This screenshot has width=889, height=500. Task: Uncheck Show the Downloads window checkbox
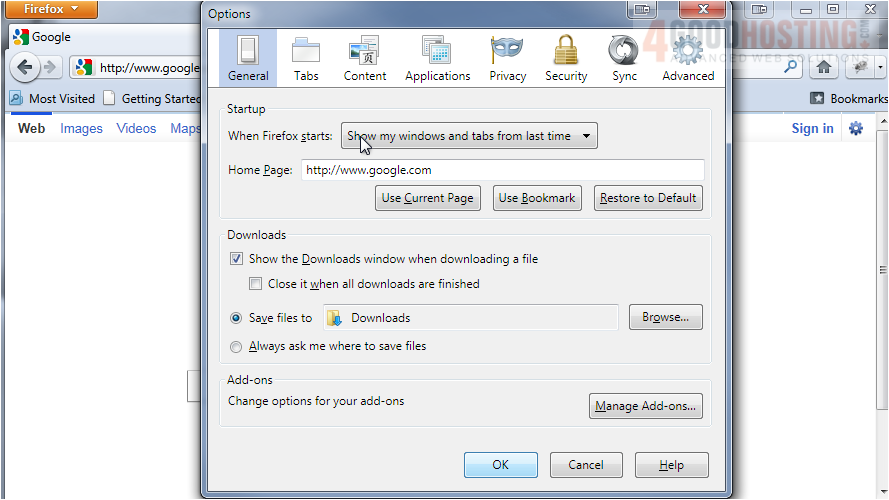pos(236,259)
